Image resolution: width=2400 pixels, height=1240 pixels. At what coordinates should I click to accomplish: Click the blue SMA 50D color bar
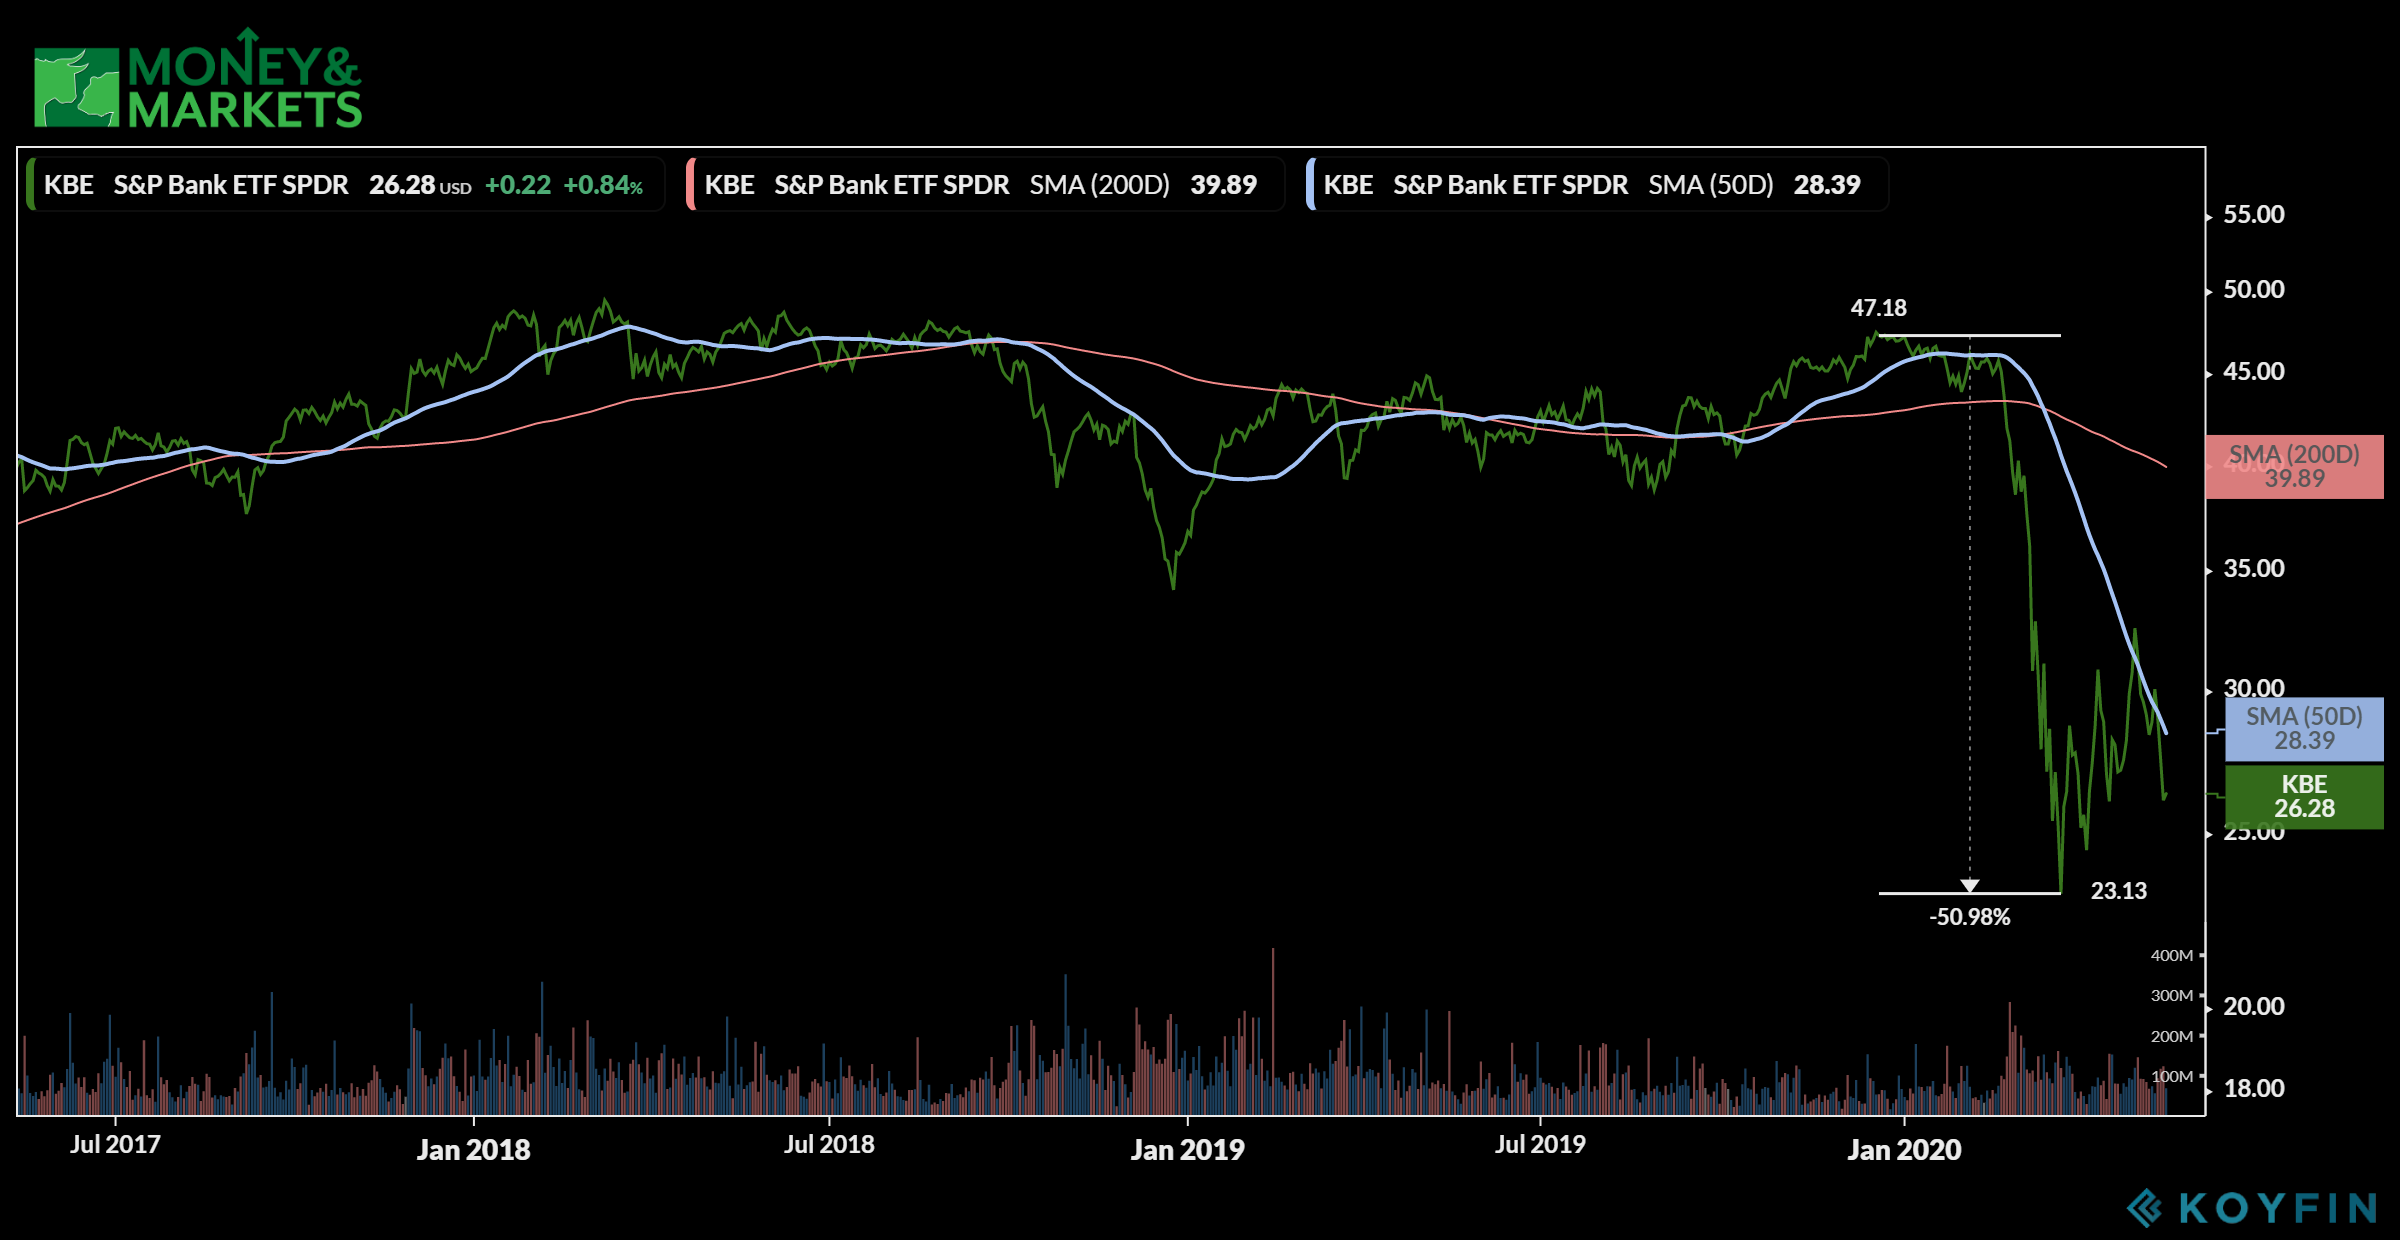pyautogui.click(x=1310, y=185)
